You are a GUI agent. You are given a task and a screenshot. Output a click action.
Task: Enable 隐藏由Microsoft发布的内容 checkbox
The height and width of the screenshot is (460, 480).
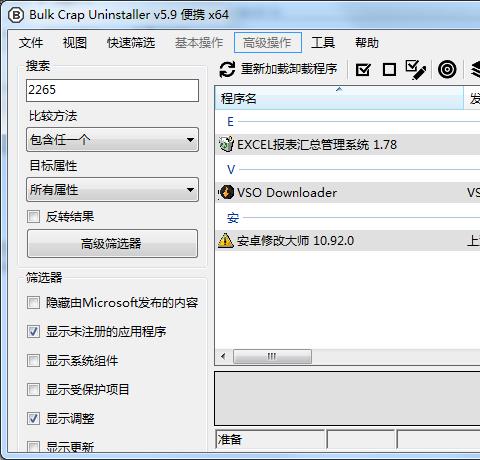click(33, 303)
